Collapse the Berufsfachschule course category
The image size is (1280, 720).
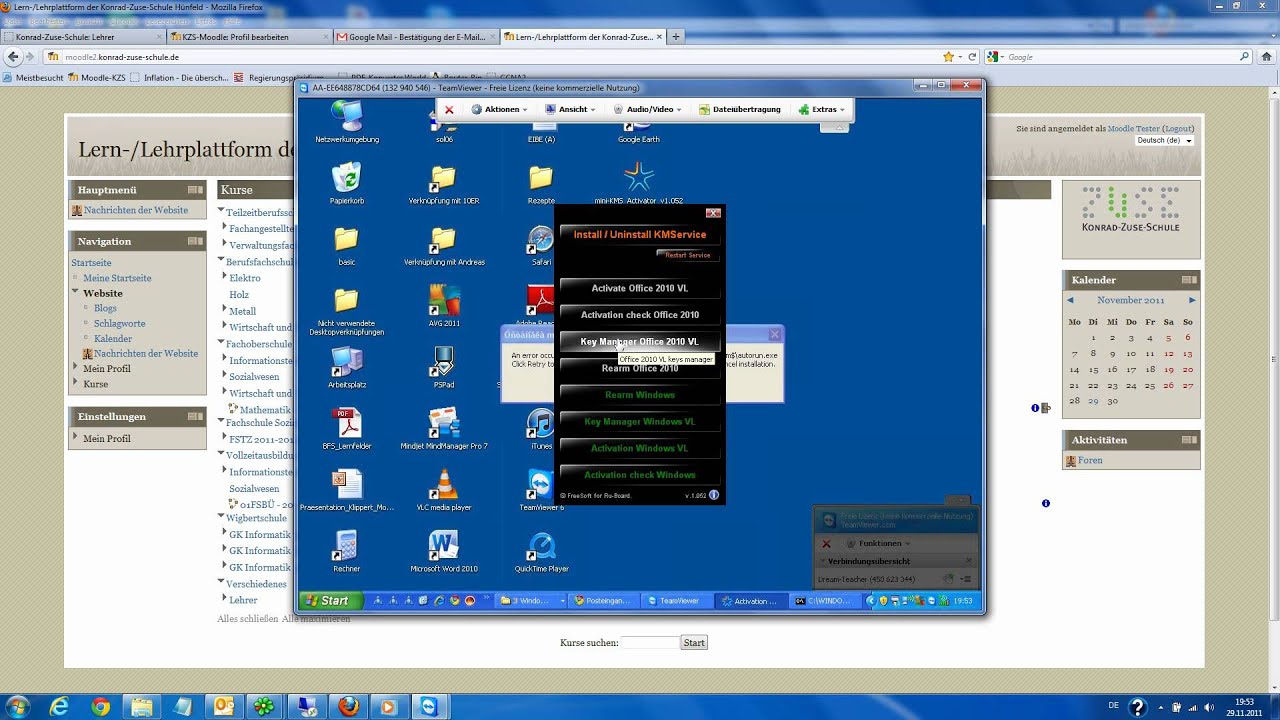[222, 261]
